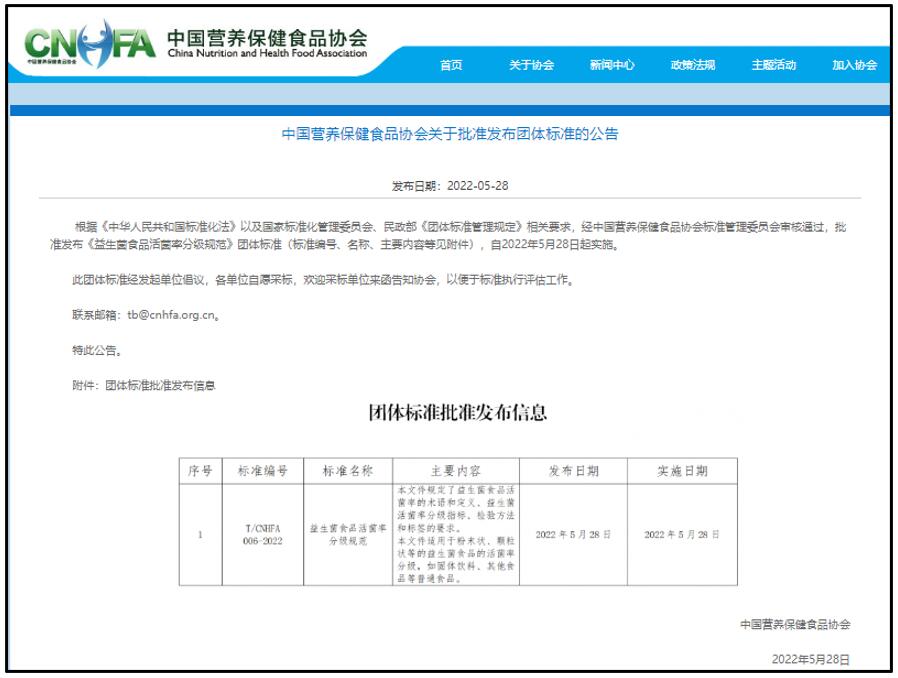Image resolution: width=898 pixels, height=678 pixels.
Task: Open the 主题活动 menu item
Action: pos(774,65)
